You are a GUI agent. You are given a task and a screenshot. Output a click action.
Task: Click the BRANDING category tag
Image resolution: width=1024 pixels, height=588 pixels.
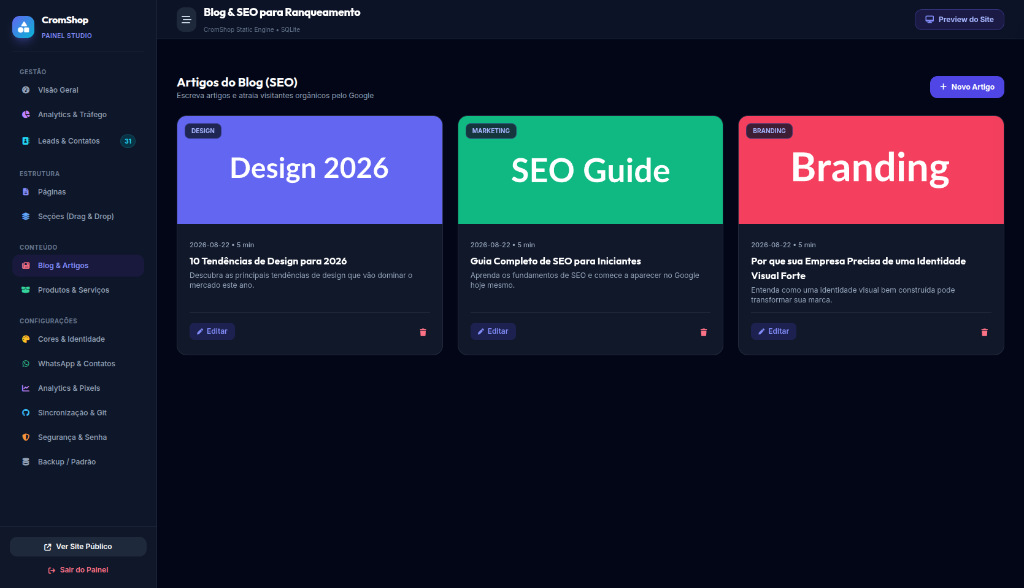tap(769, 131)
